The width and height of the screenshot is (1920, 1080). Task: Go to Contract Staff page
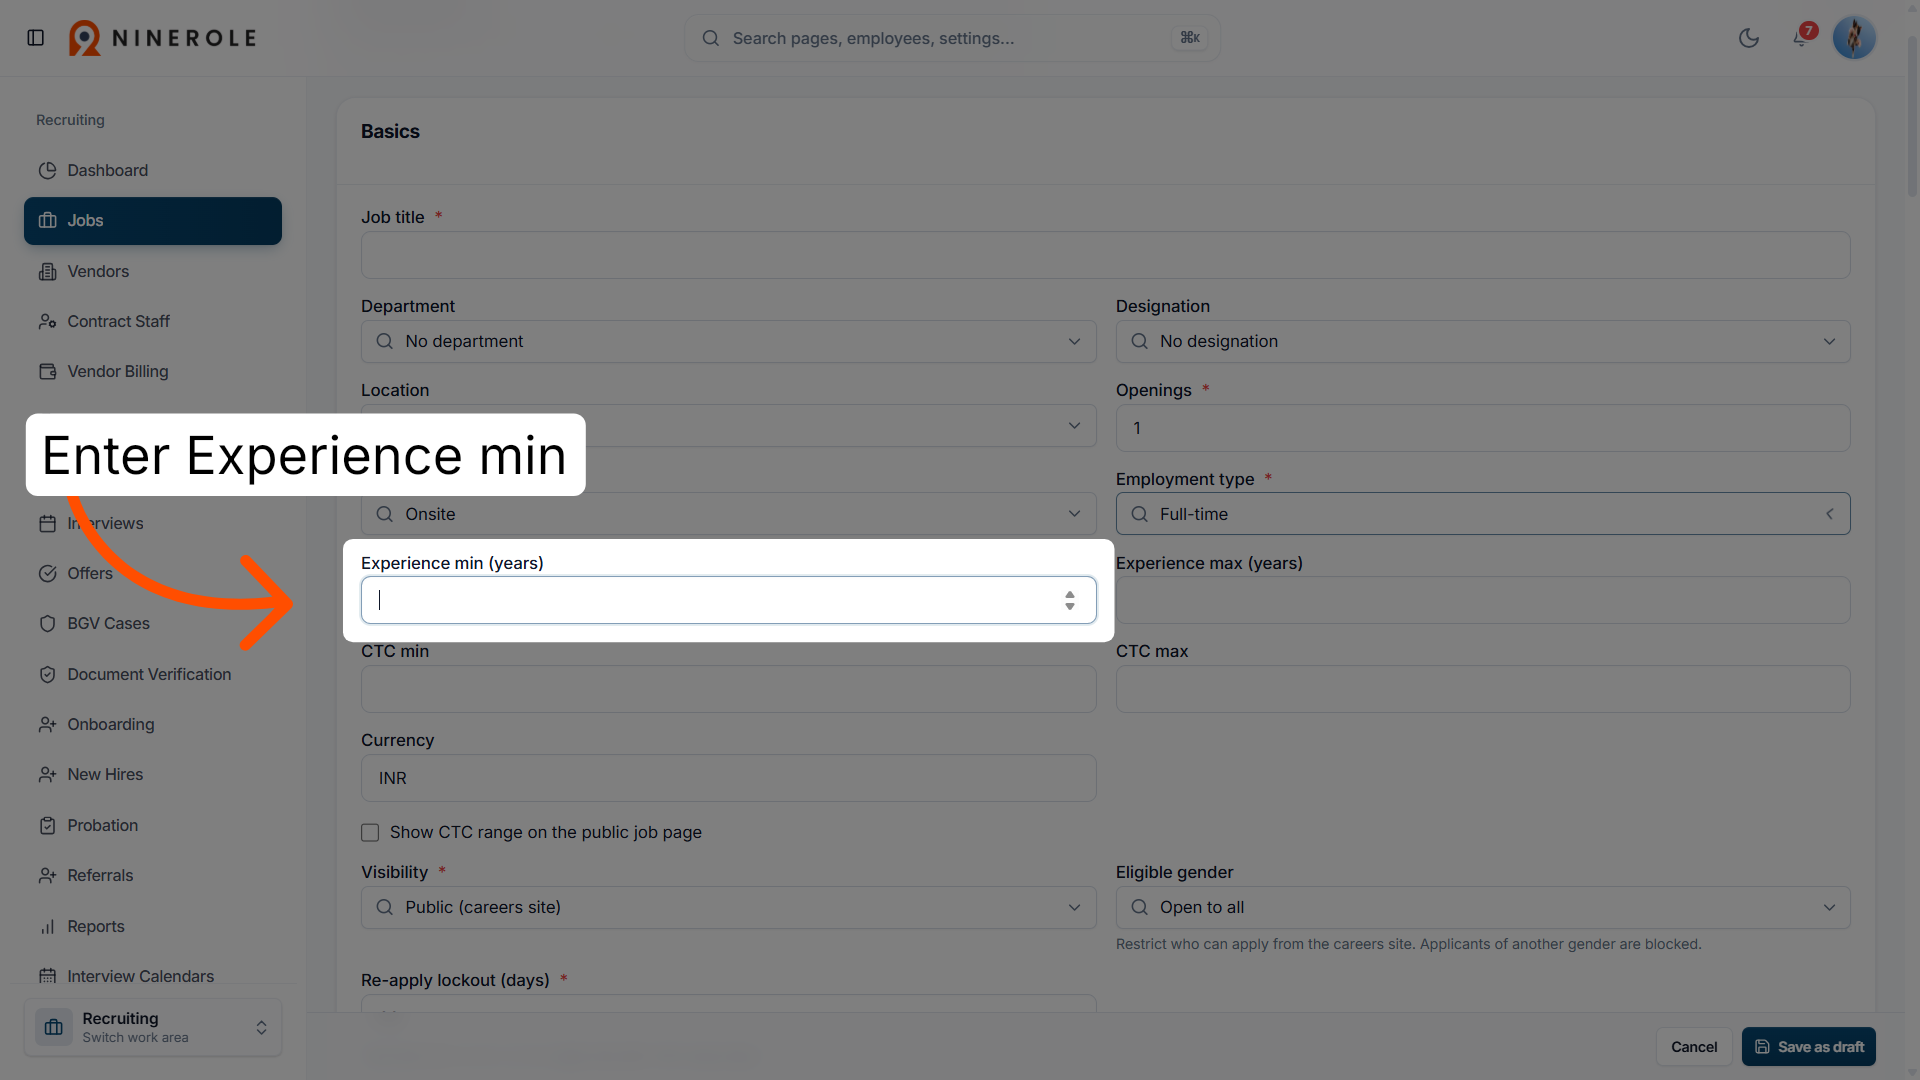coord(153,321)
